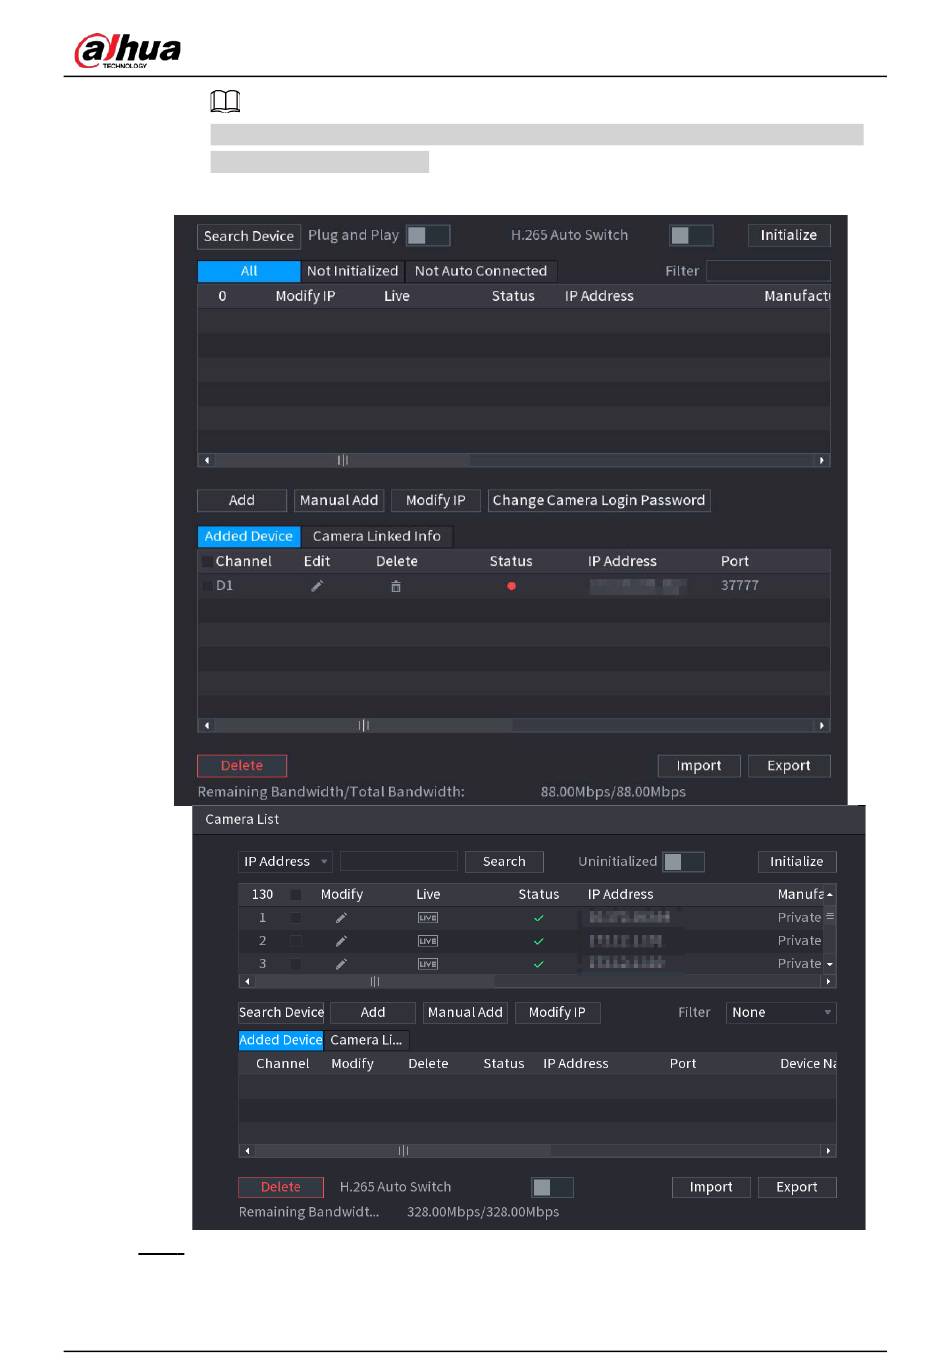Toggle H.265 Auto Switch in Camera List
The image size is (950, 1369).
point(552,1187)
